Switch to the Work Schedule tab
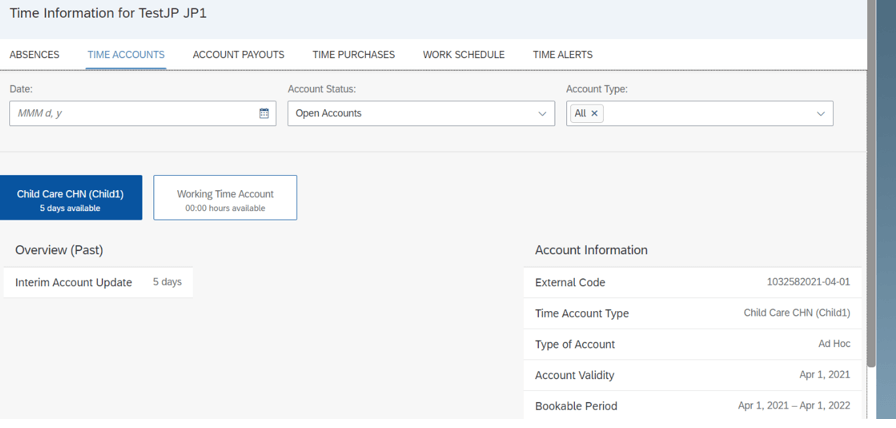Viewport: 896px width, 428px height. (463, 55)
